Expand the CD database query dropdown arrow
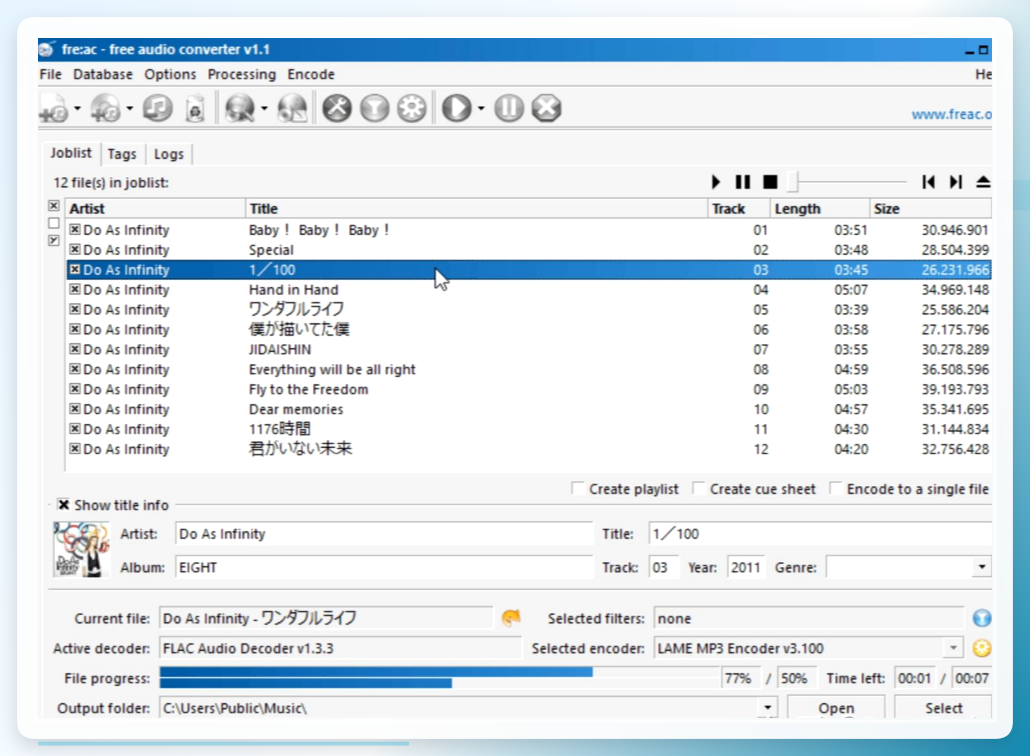 pos(264,108)
